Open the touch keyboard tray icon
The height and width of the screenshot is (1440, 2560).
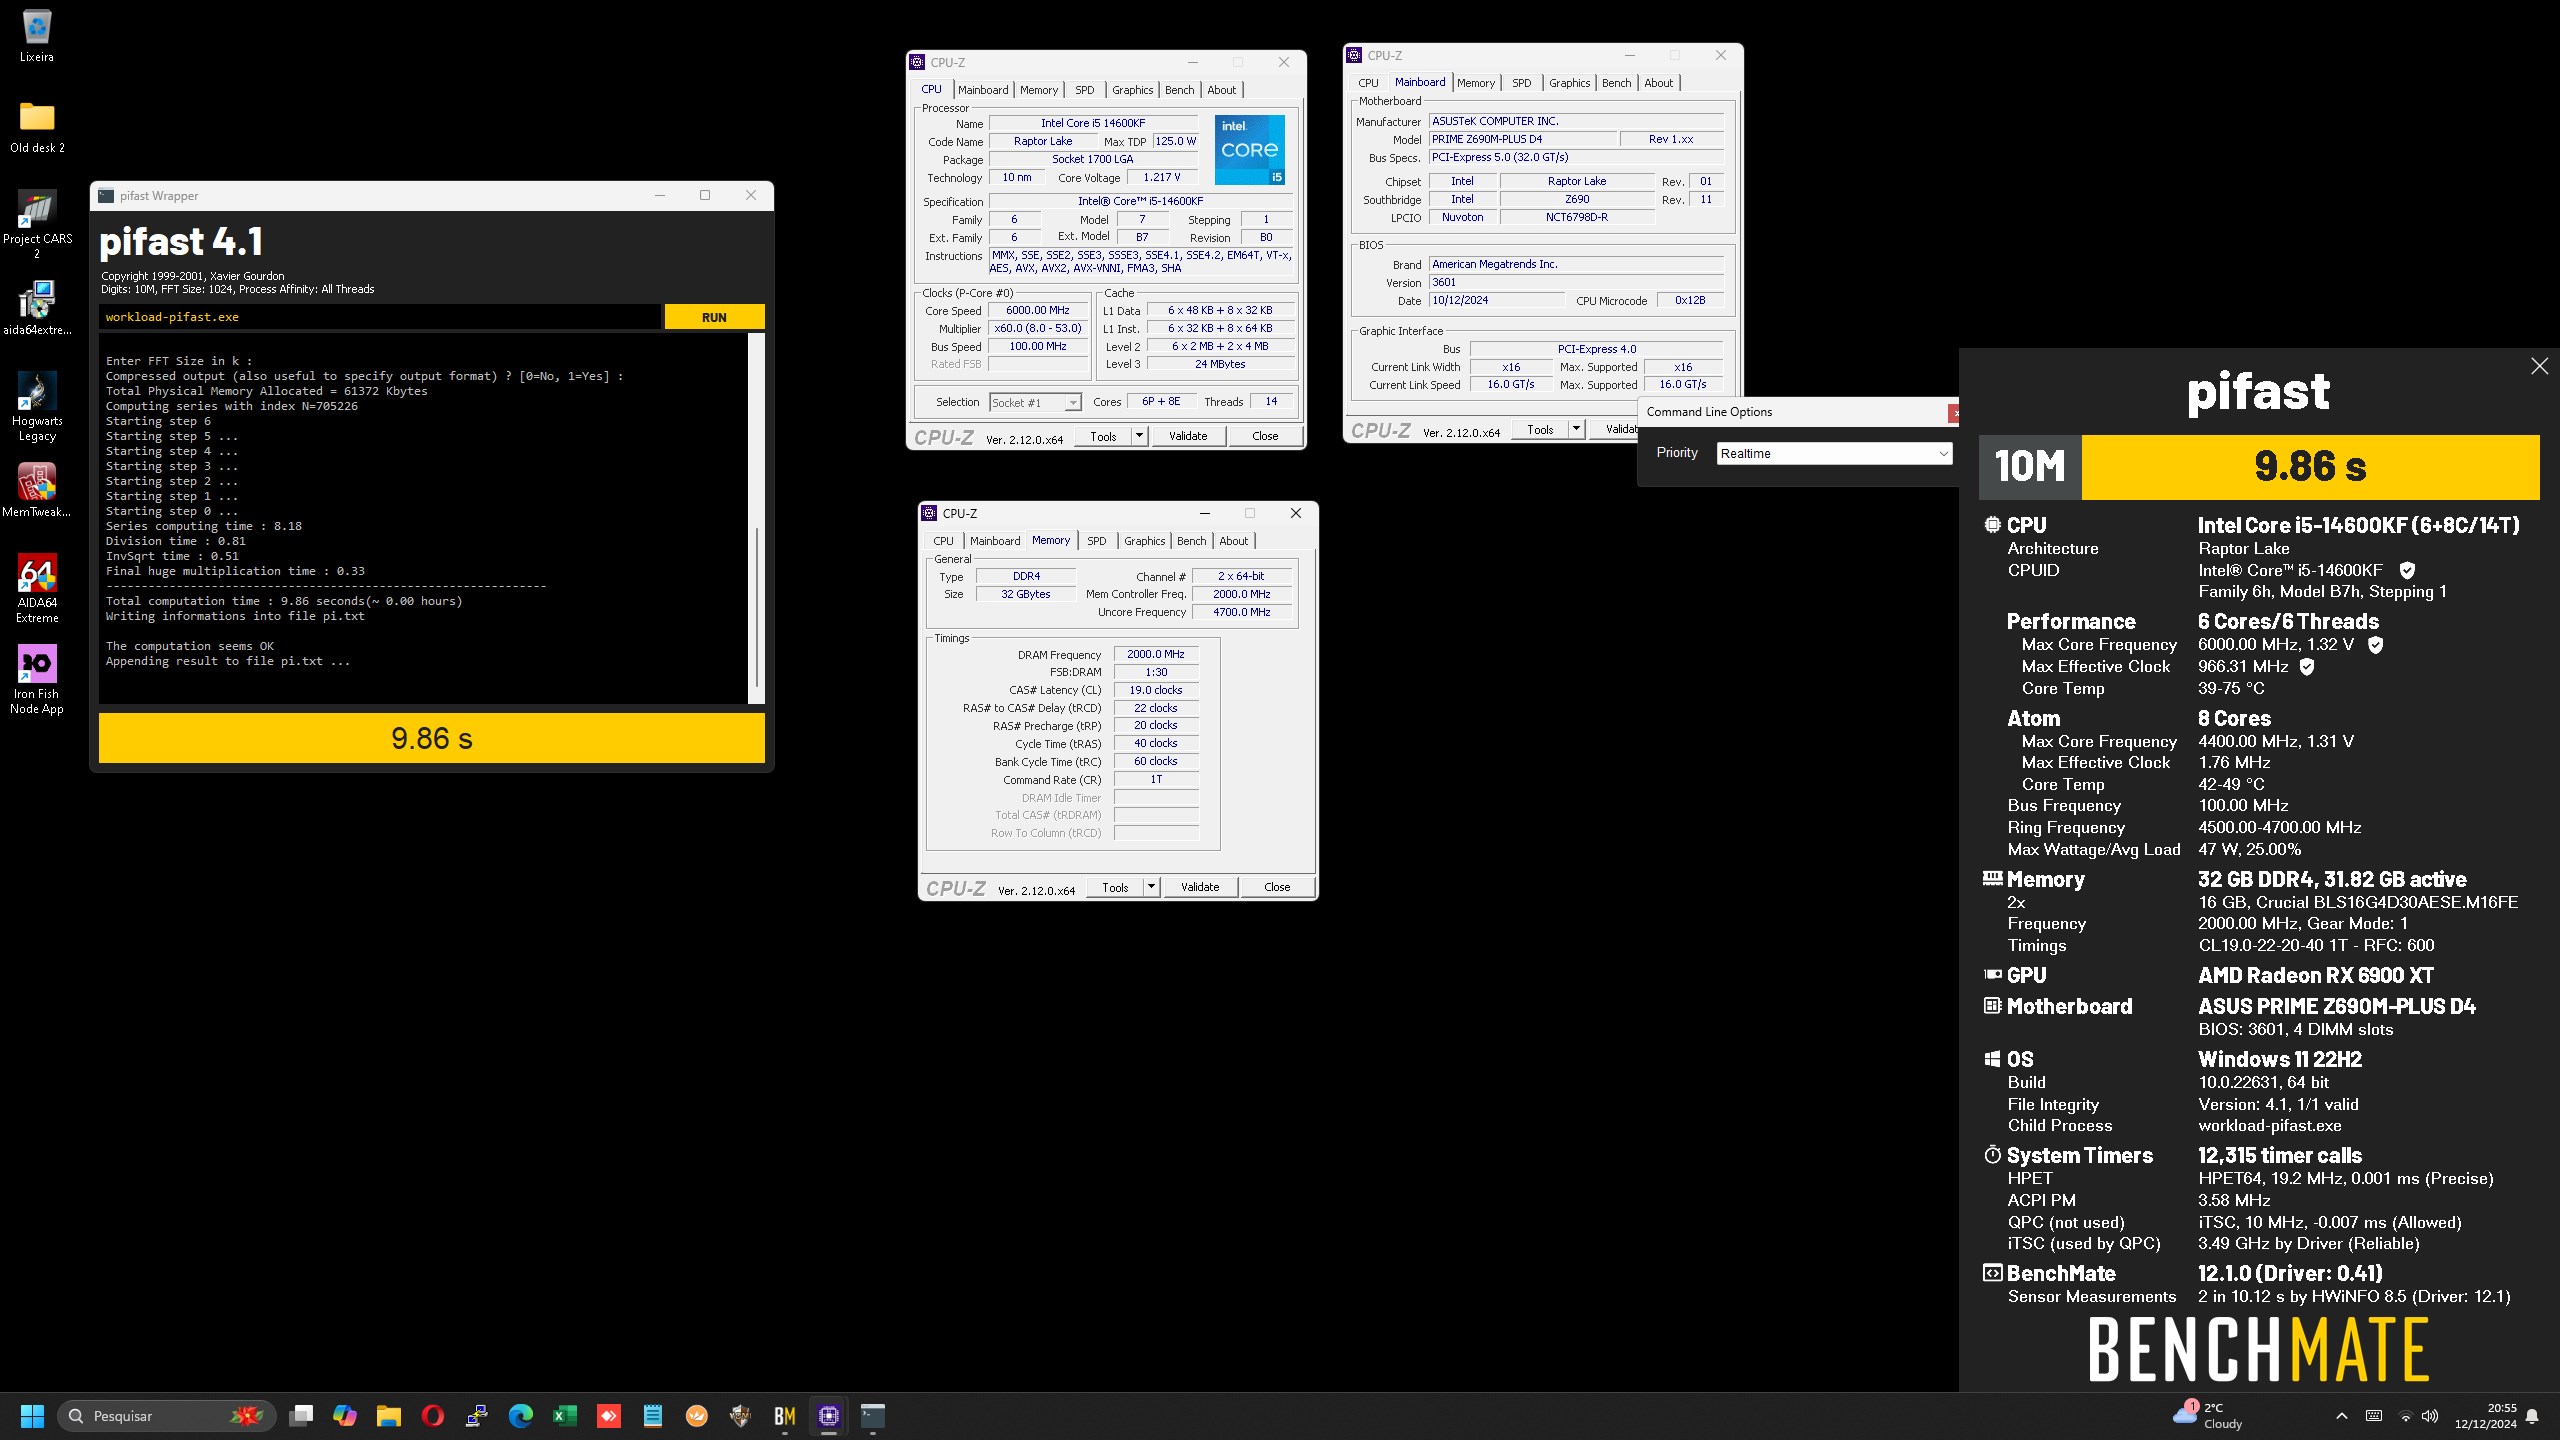2373,1416
